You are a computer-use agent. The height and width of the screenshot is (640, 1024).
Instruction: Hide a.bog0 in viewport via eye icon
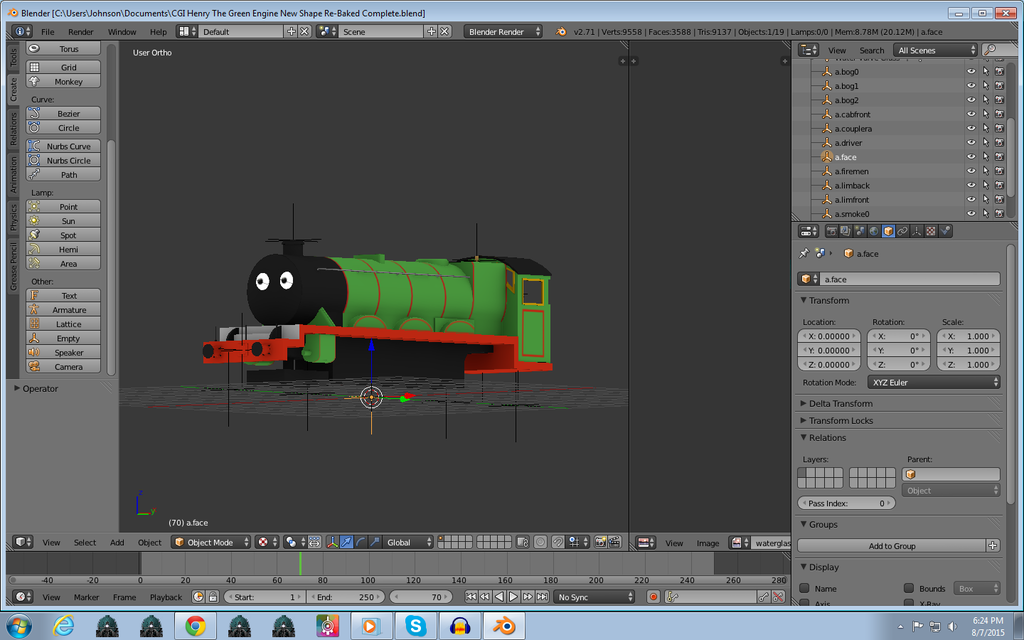[971, 72]
